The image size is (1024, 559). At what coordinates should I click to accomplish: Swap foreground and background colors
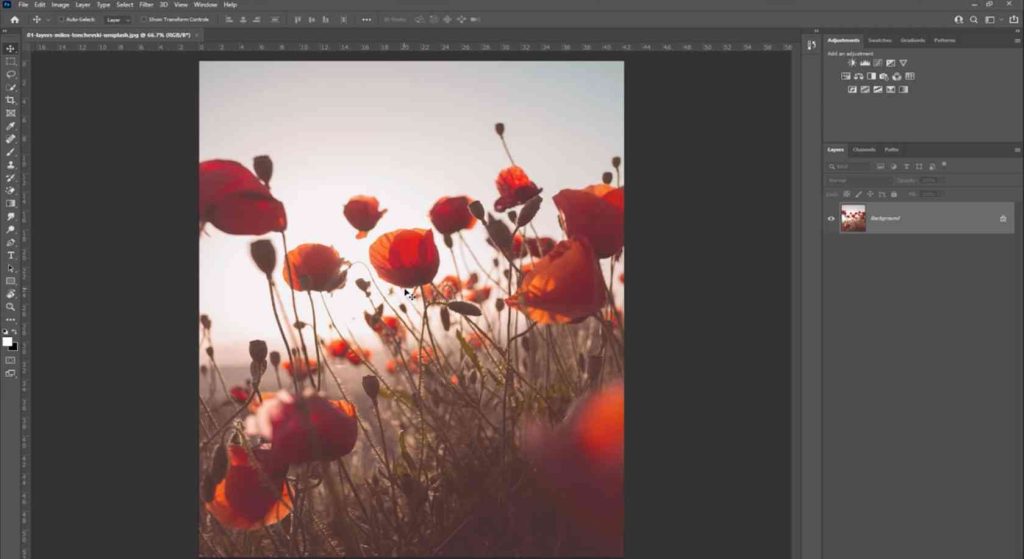pos(14,332)
